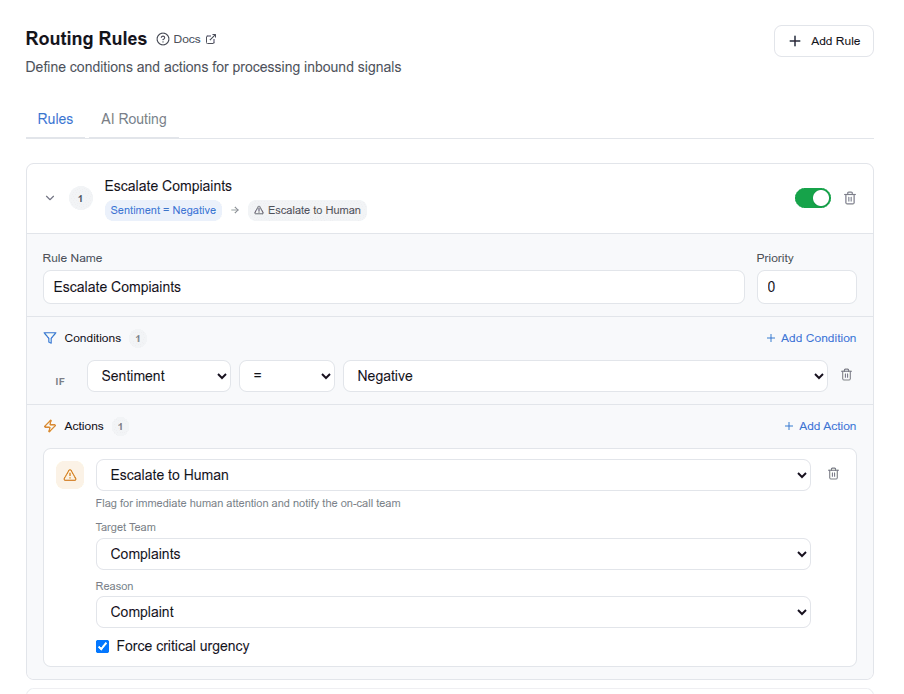Click the Priority input field
Viewport: 904px width, 694px height.
click(805, 287)
